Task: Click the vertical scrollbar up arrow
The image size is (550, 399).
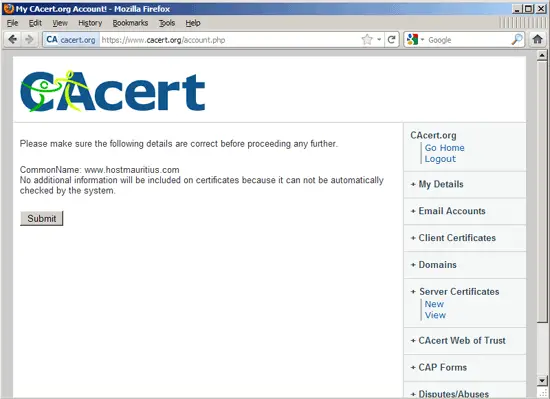Action: pos(542,55)
